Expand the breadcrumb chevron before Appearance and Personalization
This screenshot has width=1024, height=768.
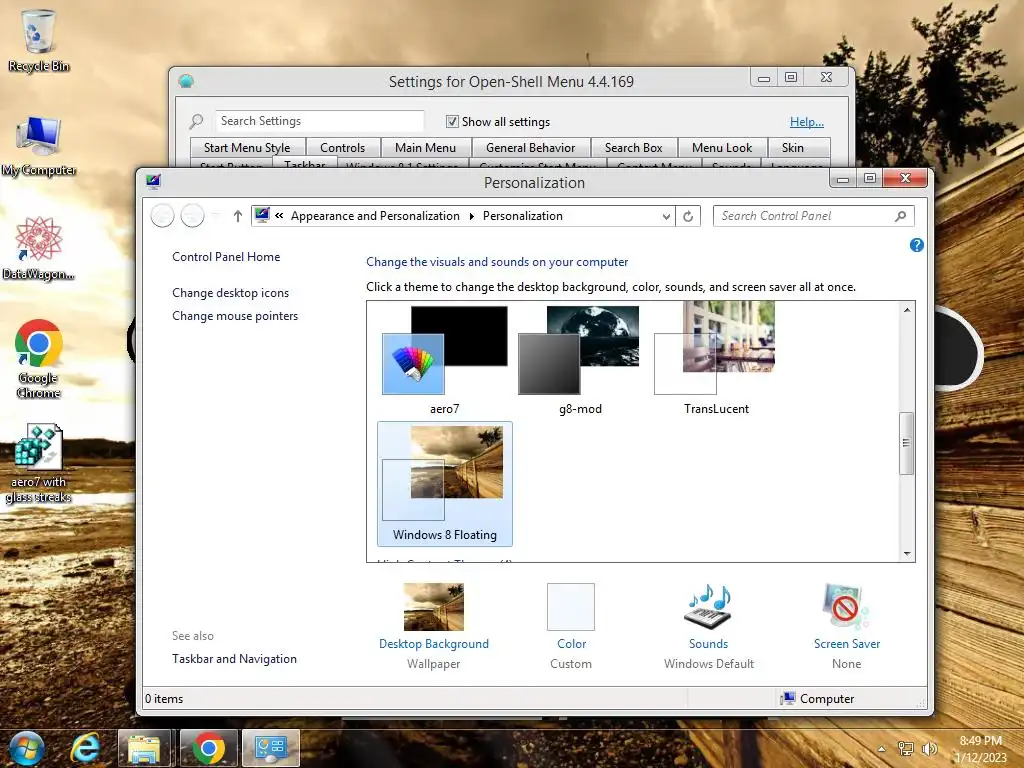click(x=279, y=216)
